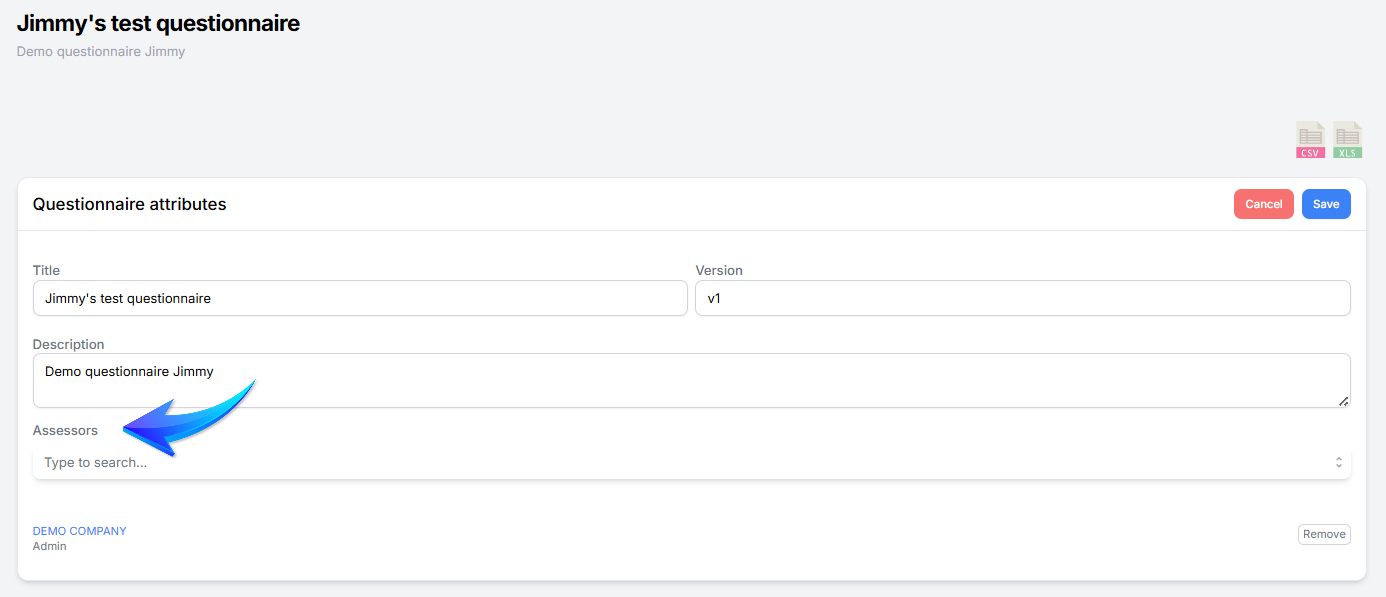Grab the Description textarea resize handle

[x=1343, y=401]
